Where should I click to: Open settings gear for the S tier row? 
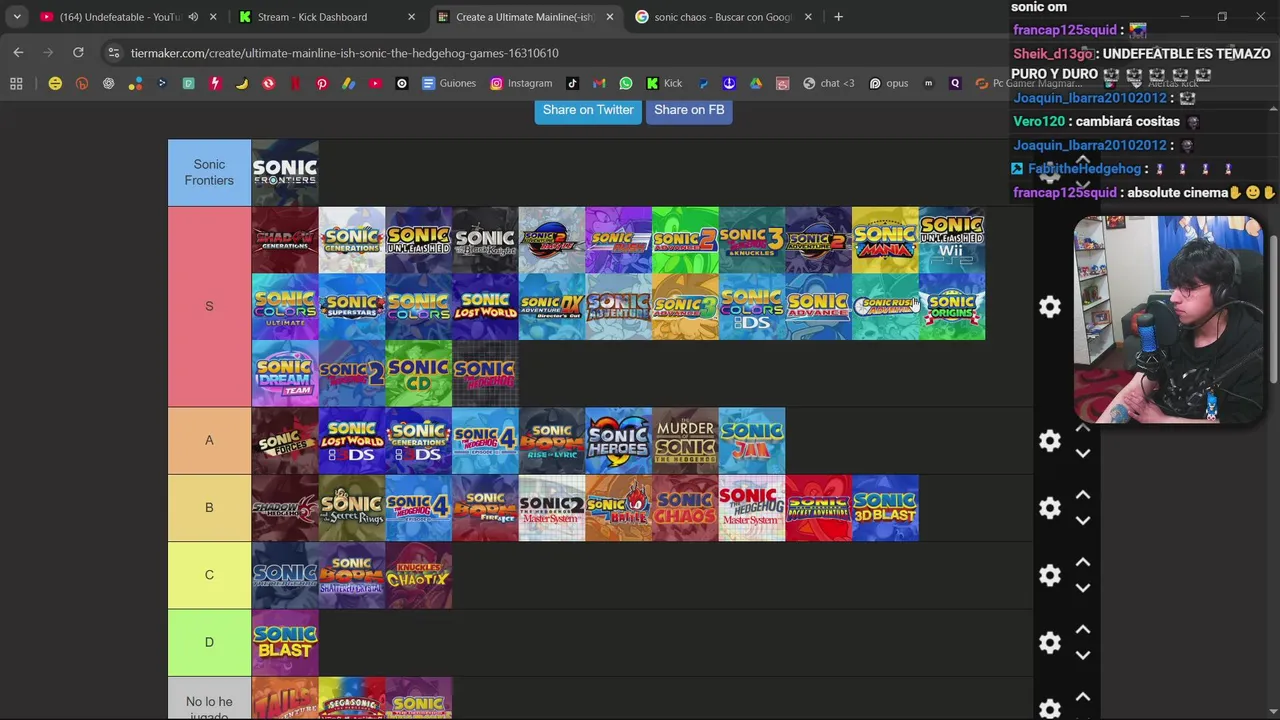(1049, 307)
